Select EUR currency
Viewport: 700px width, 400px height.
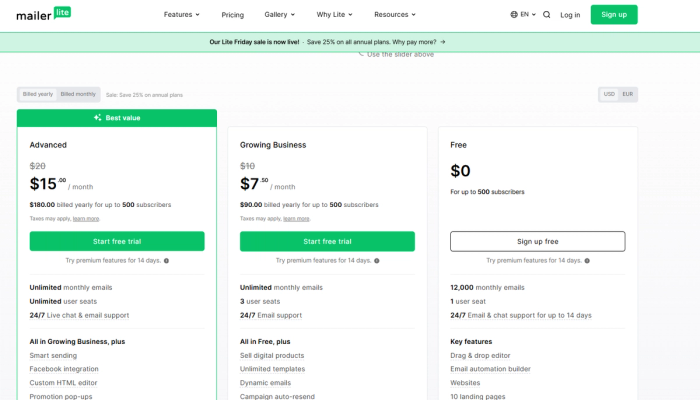click(628, 94)
